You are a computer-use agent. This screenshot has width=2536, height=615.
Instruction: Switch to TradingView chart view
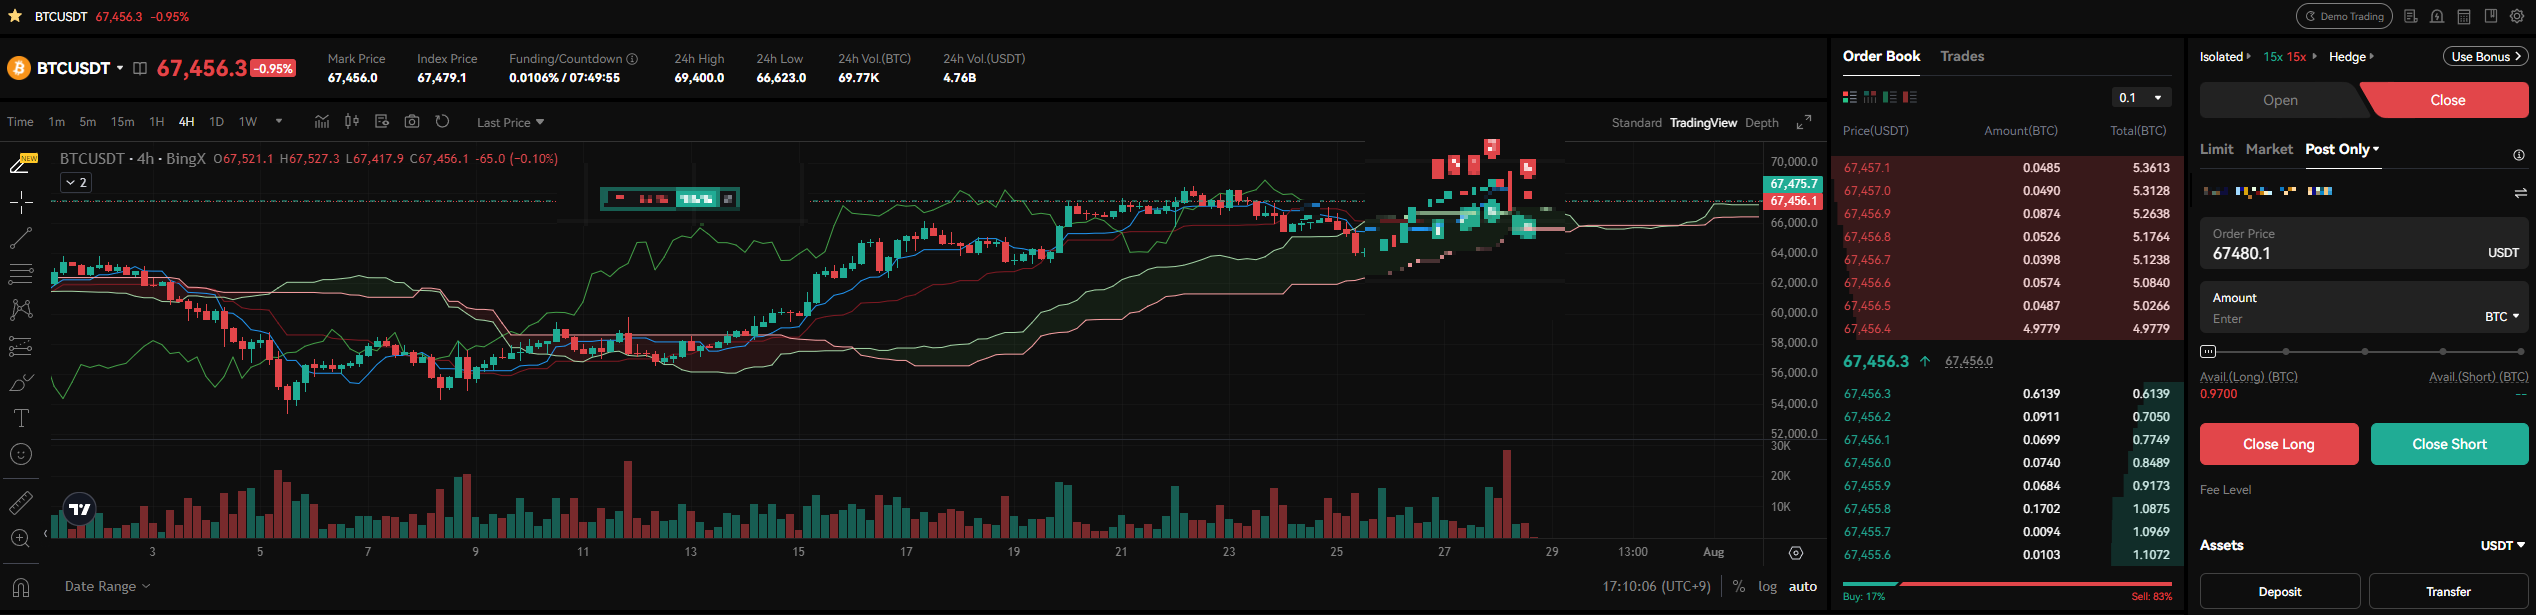1703,123
